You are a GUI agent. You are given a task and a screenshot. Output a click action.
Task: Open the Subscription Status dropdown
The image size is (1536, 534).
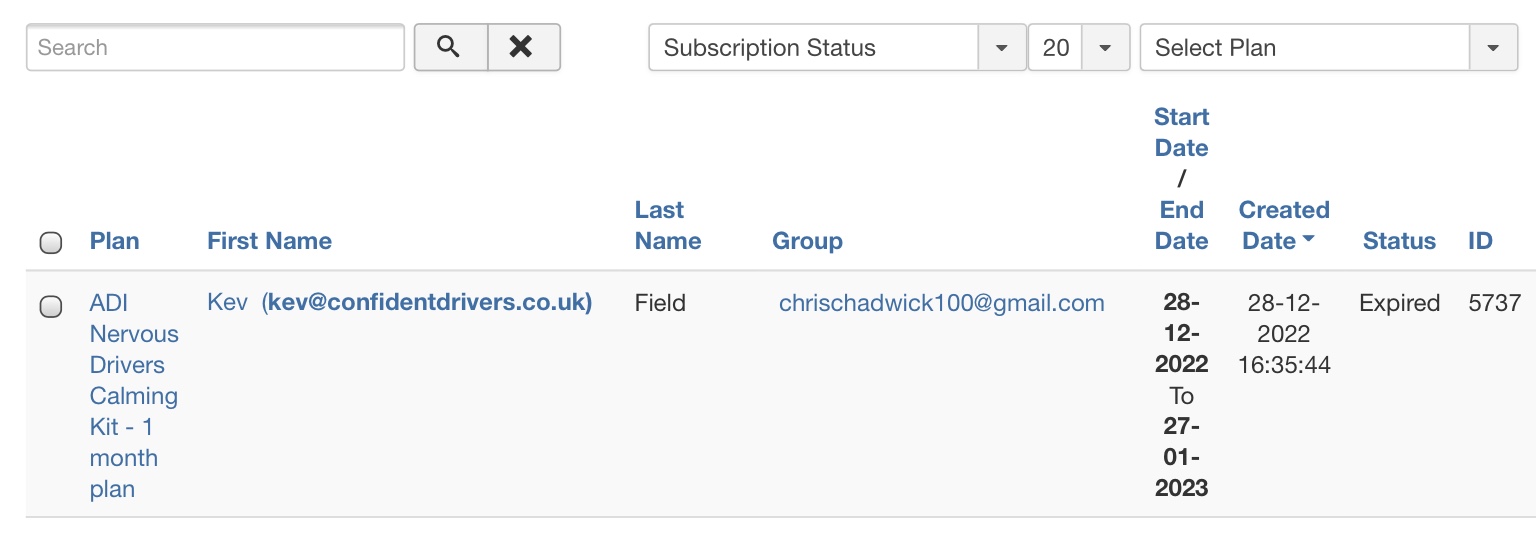tap(837, 47)
